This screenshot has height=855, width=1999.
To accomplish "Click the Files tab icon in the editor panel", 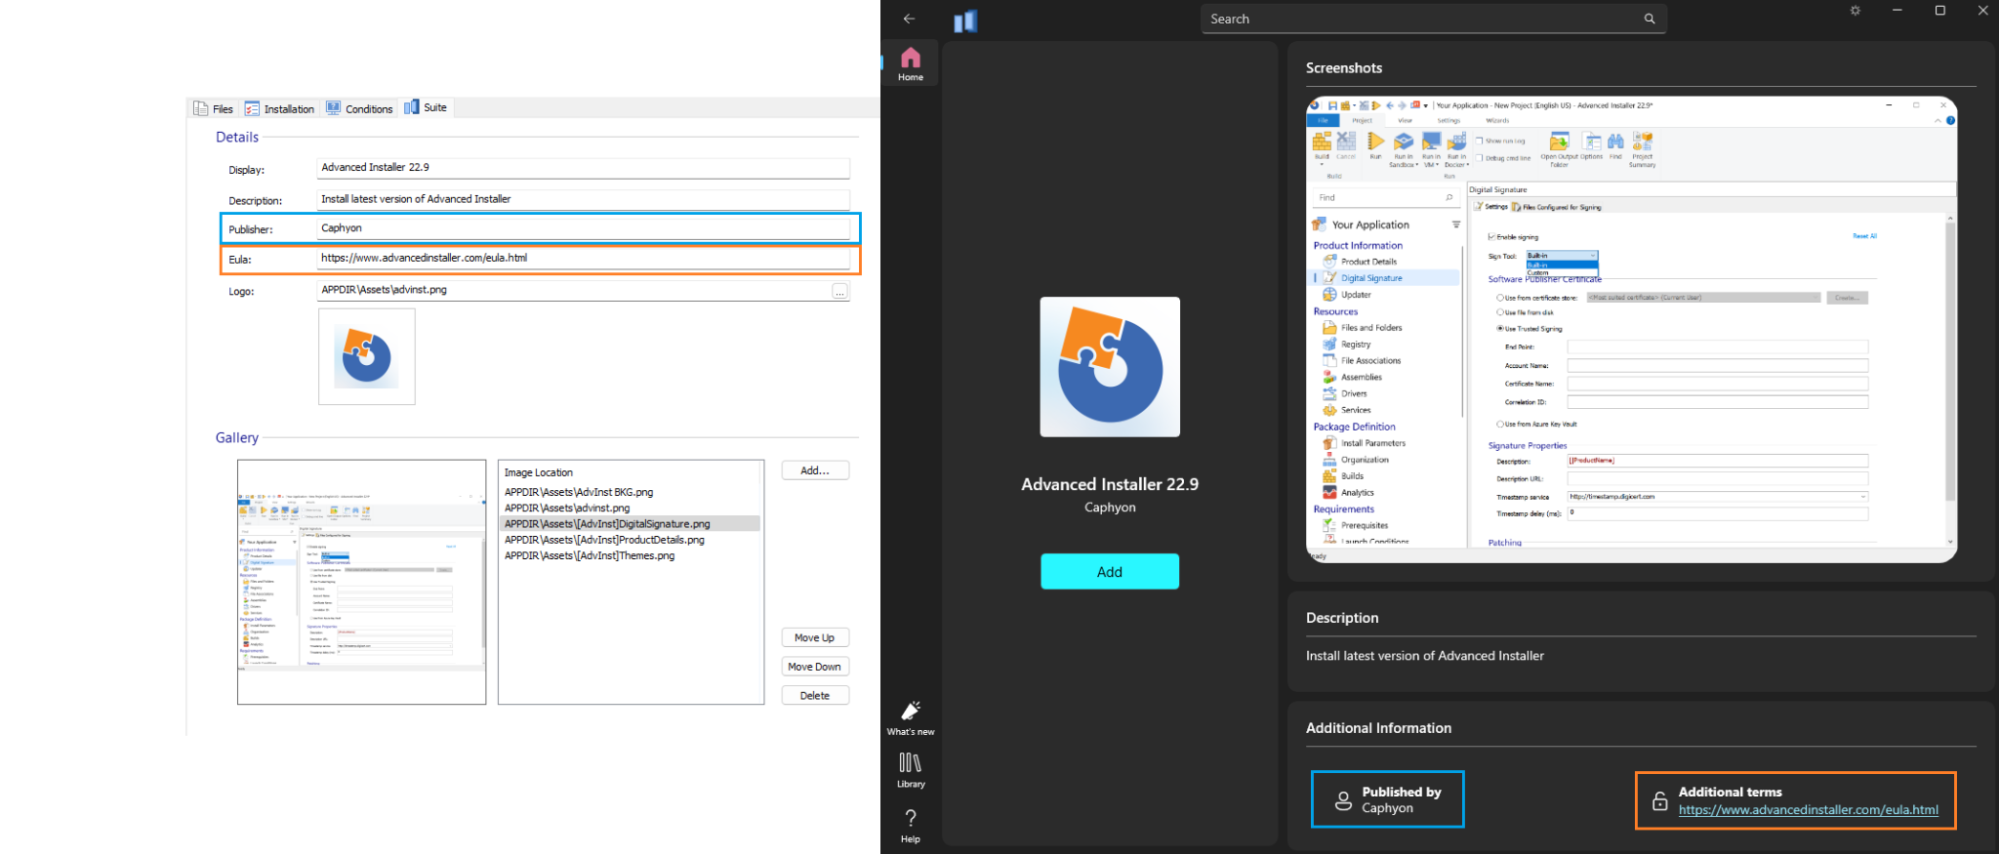I will coord(201,108).
